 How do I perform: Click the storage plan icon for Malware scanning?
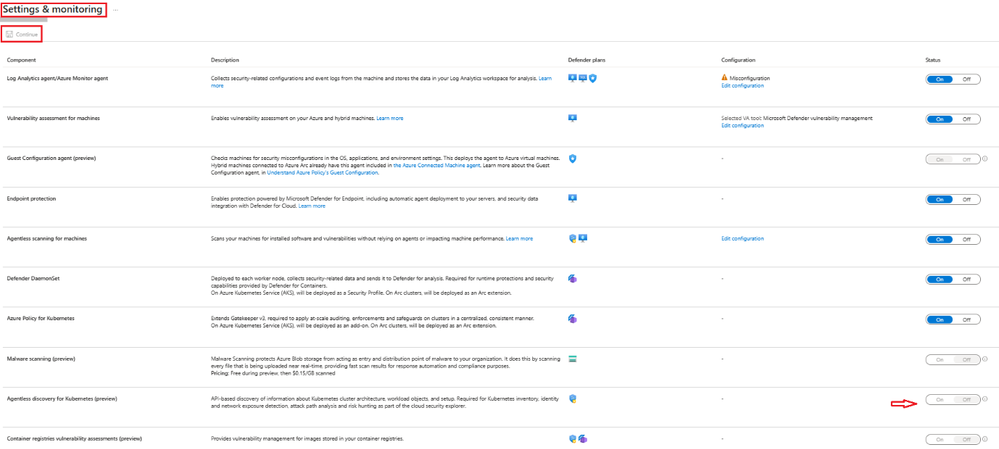572,359
